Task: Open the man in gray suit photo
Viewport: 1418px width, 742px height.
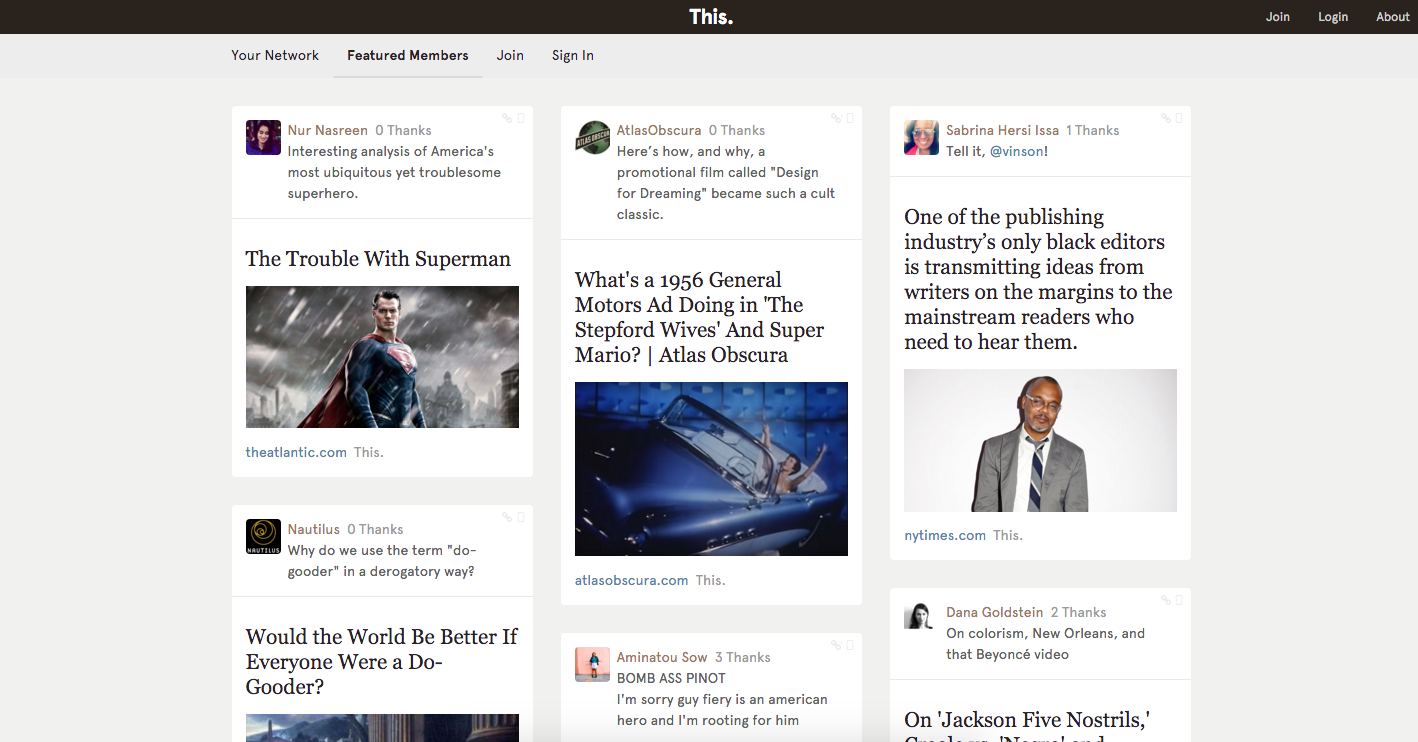Action: coord(1040,441)
